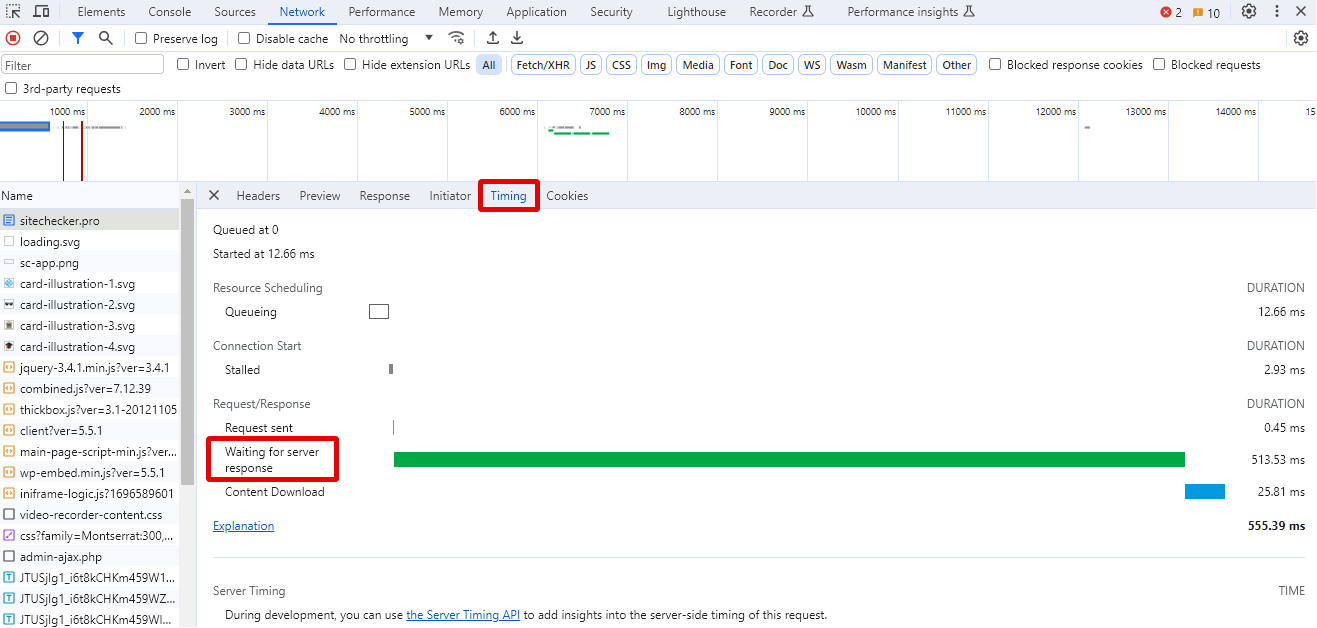Filter requests by Img type
Viewport: 1317px width, 628px height.
pyautogui.click(x=656, y=65)
